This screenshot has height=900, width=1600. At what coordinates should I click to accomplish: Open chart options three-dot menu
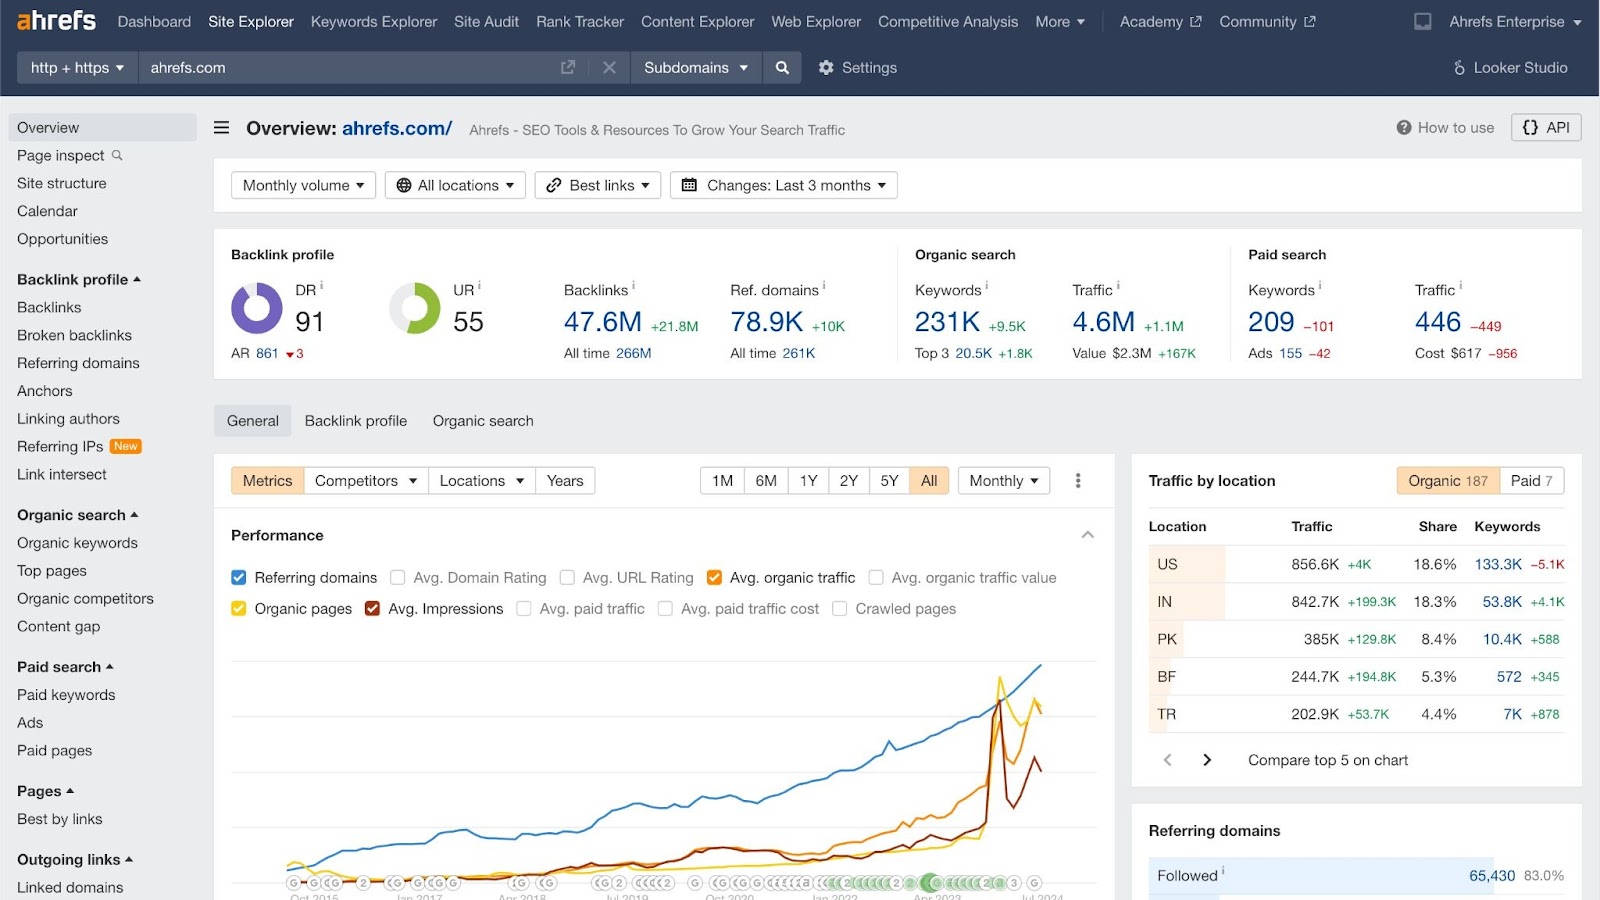click(x=1078, y=481)
